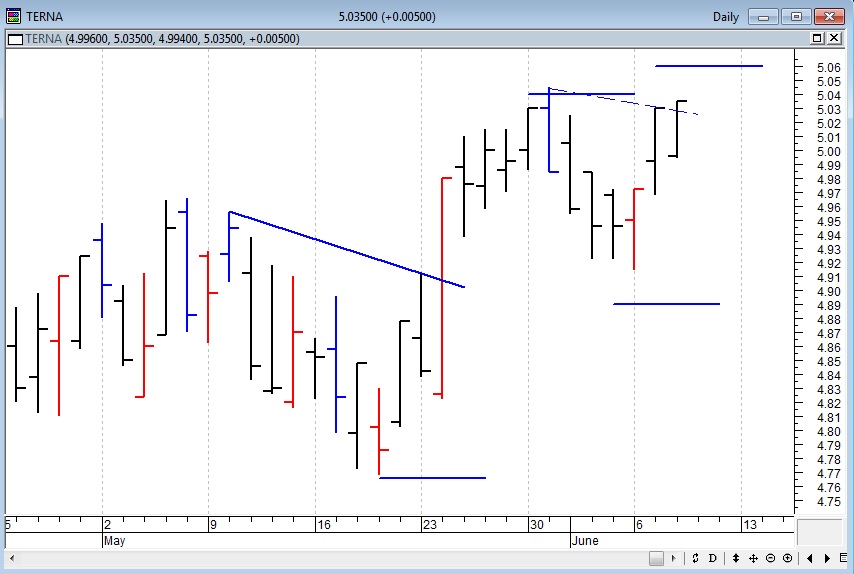Click the empty box right of date axis
Image resolution: width=854 pixels, height=574 pixels.
pyautogui.click(x=820, y=532)
